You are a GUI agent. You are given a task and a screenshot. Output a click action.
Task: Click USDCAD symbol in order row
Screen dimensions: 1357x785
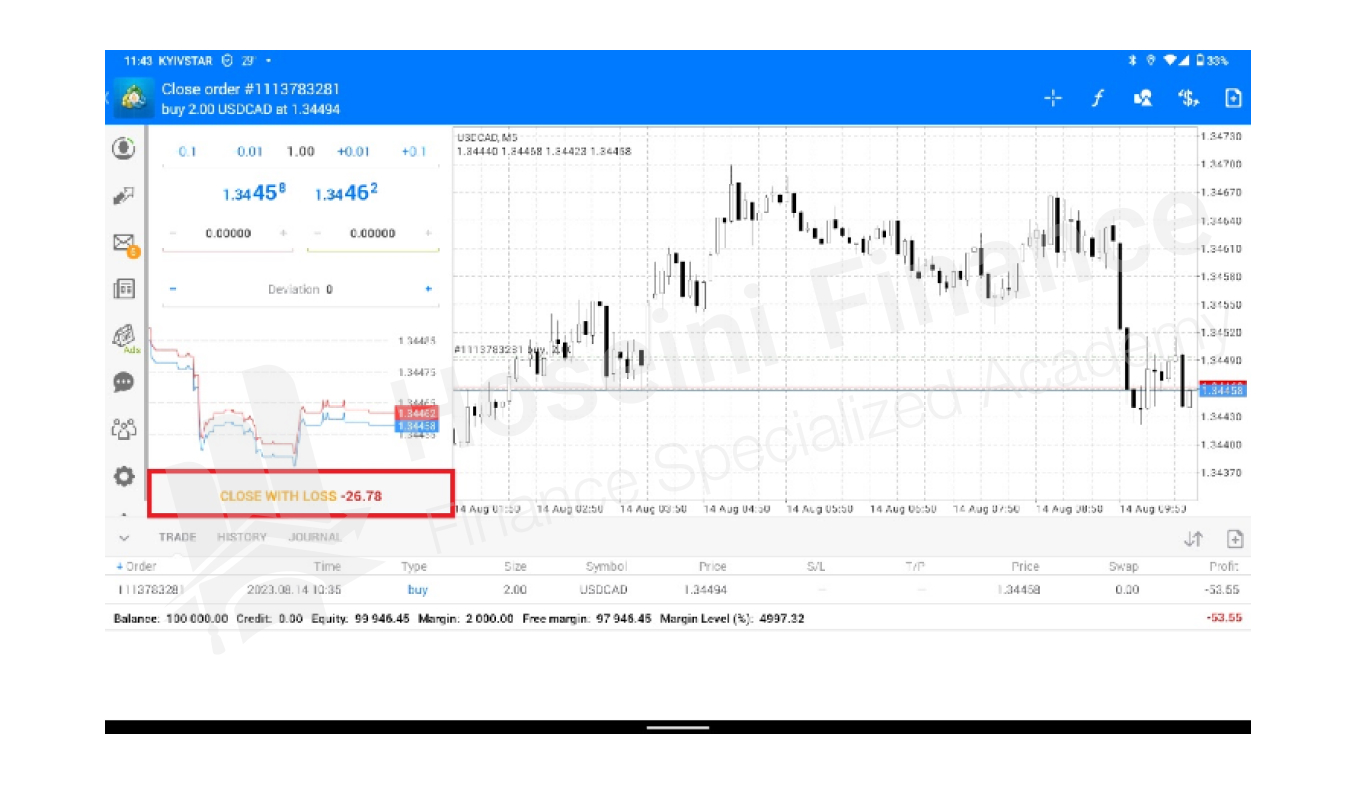point(603,590)
